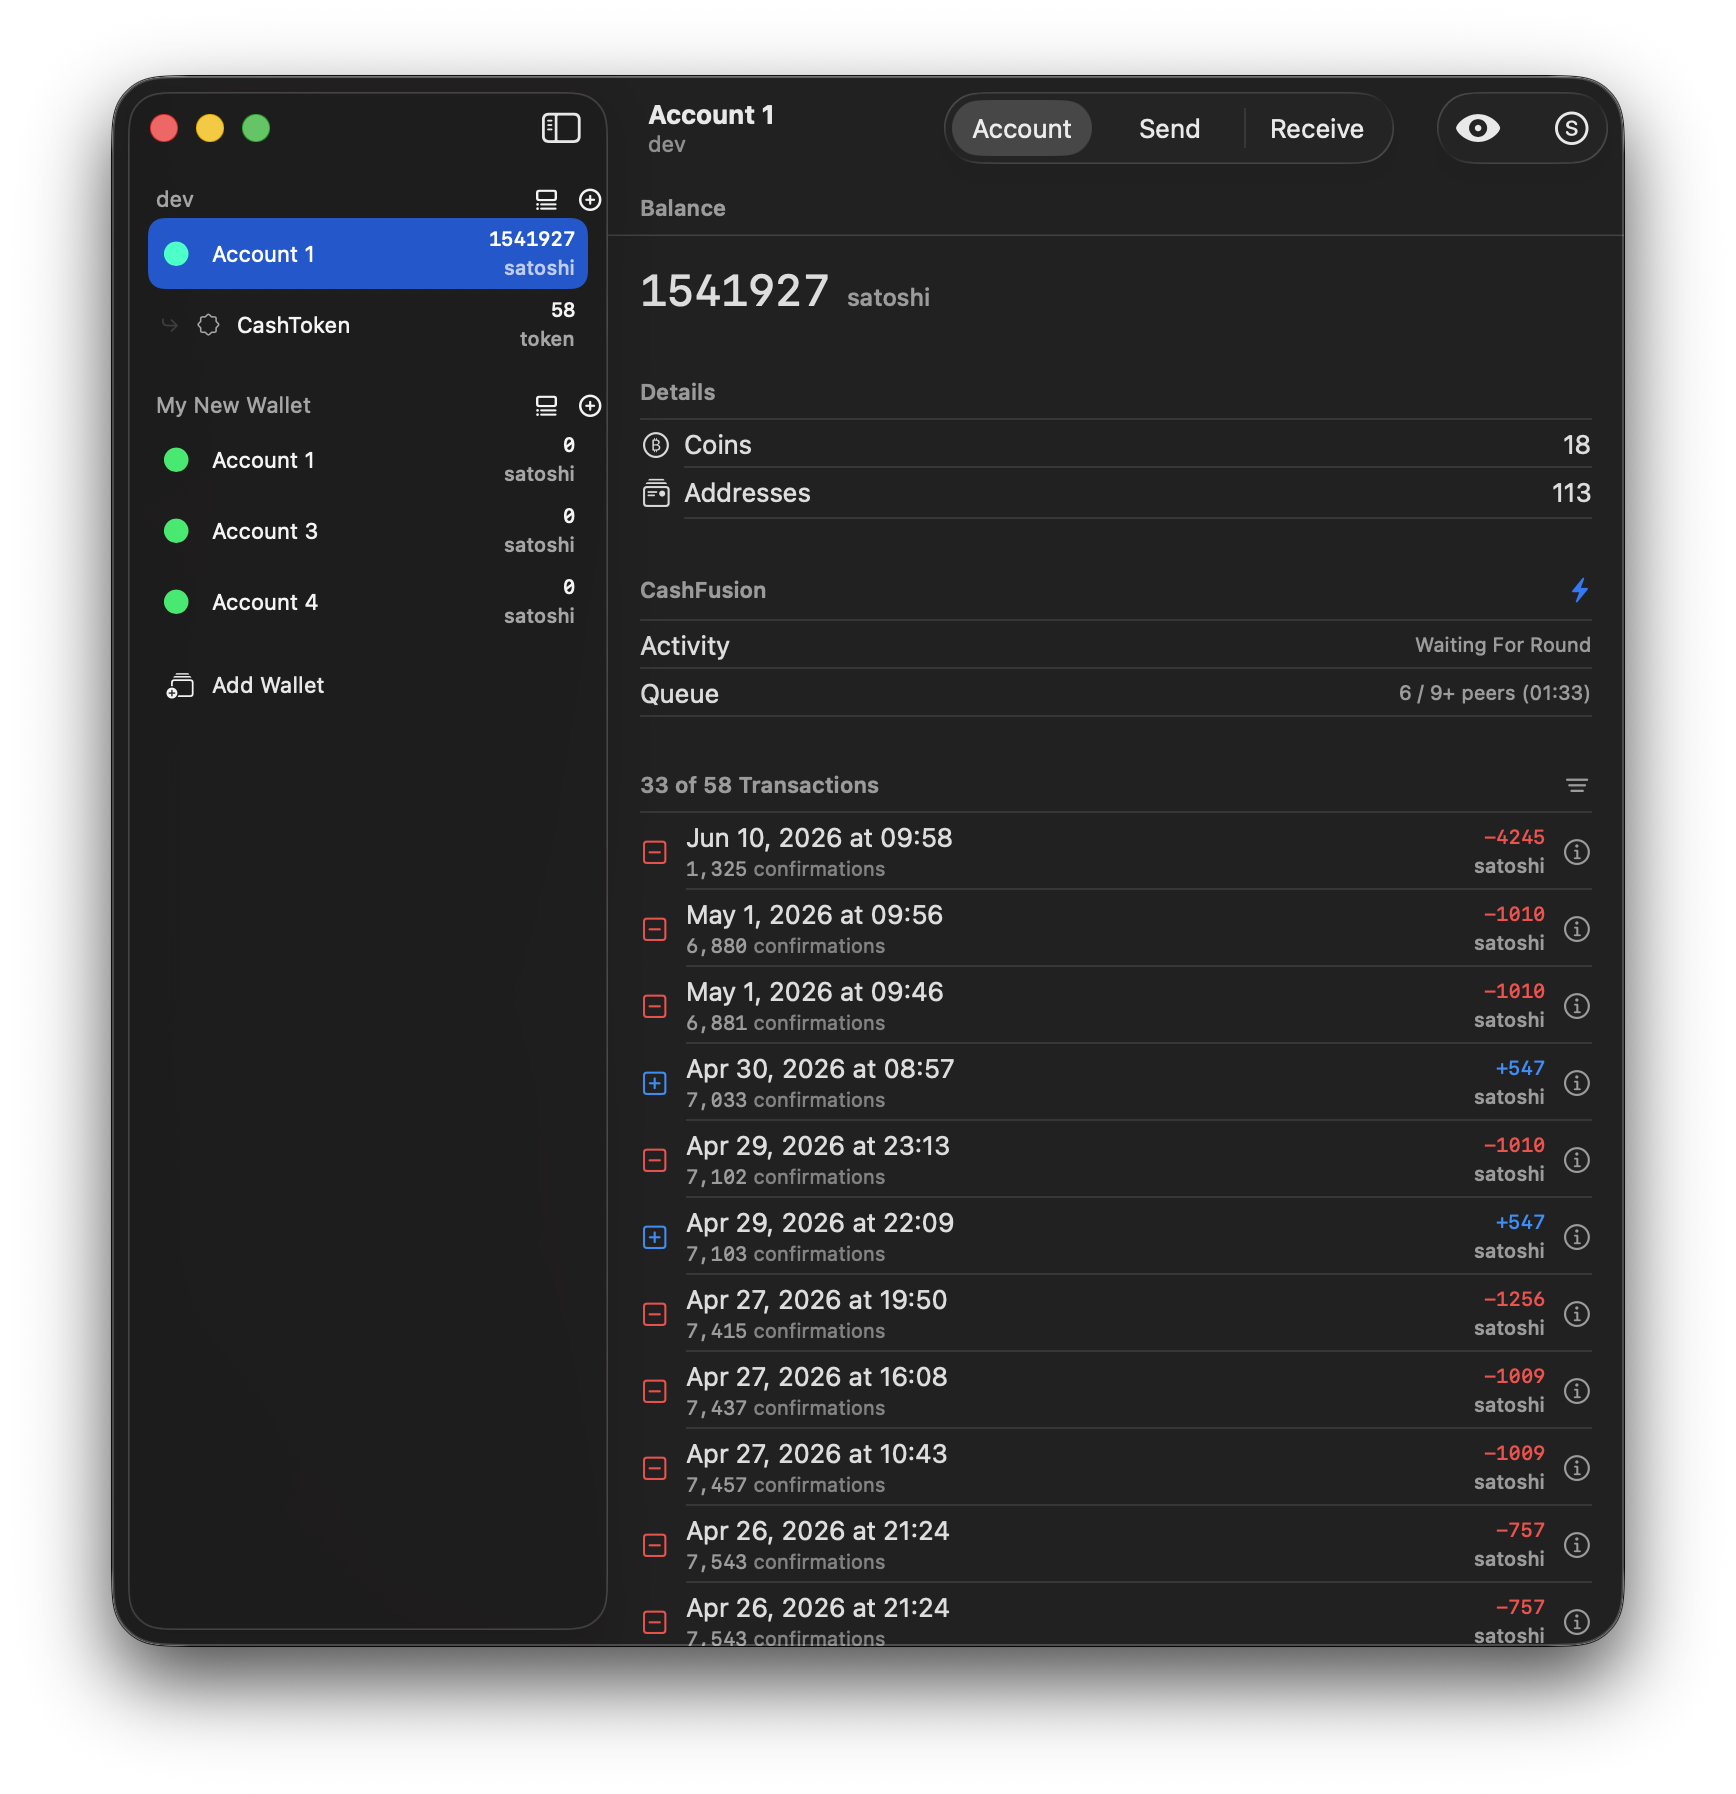Screen dimensions: 1736x1794
Task: Switch to the Account tab
Action: (x=1021, y=128)
